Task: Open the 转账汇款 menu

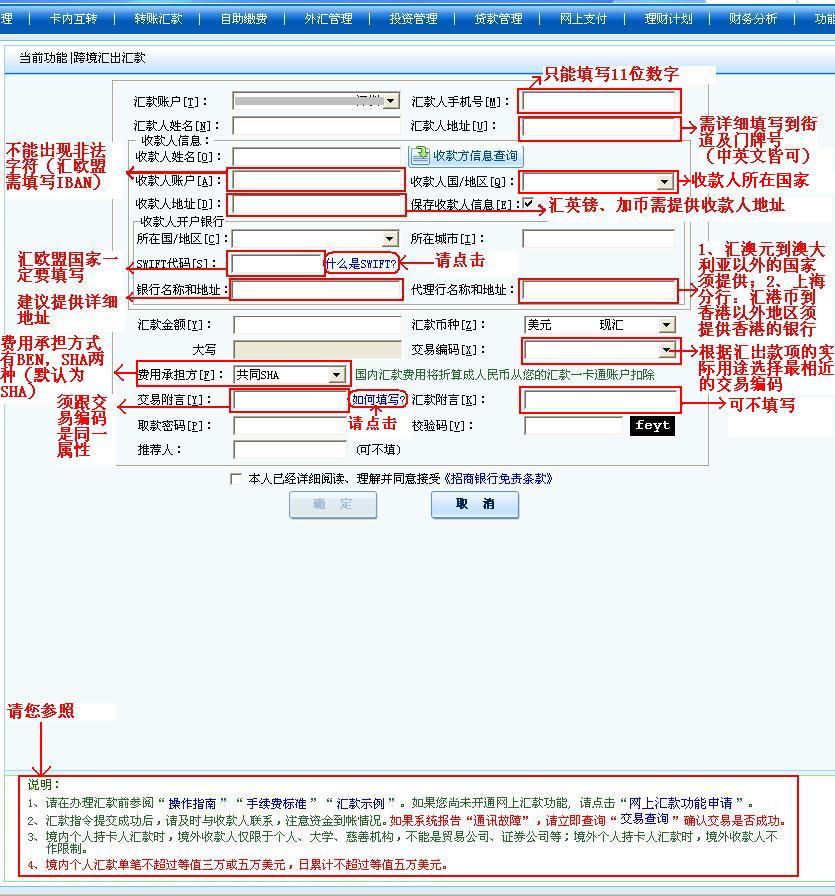Action: pos(158,19)
